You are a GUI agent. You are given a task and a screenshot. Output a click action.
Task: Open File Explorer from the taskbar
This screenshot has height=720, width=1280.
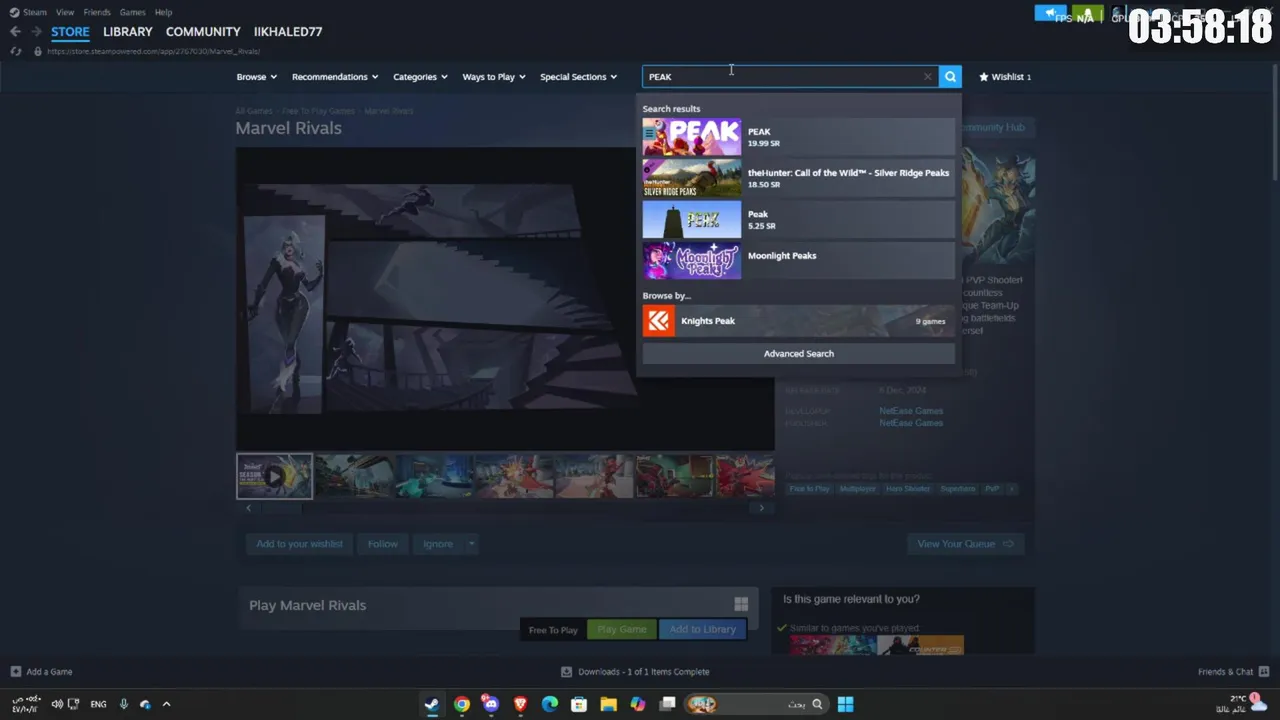pos(608,704)
